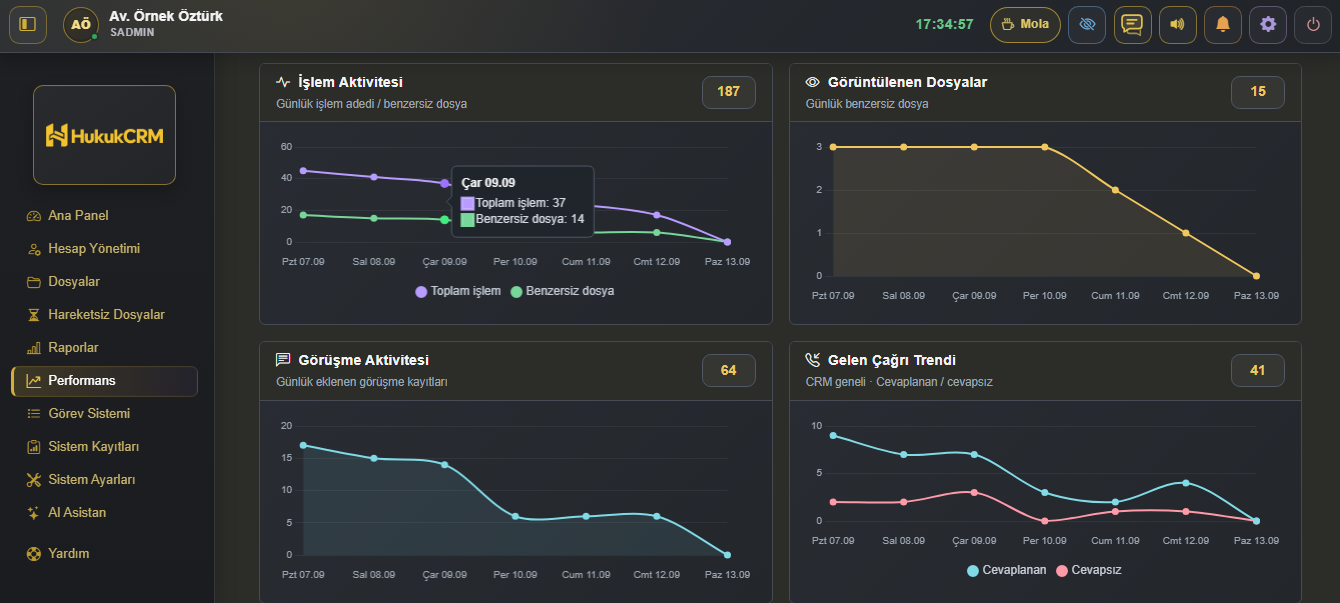Click Görüntülenen Dosyalar eye icon

(813, 82)
